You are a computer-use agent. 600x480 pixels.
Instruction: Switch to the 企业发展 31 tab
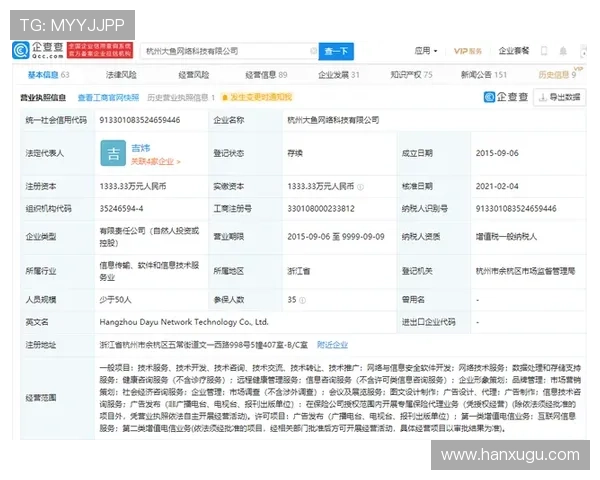[339, 75]
